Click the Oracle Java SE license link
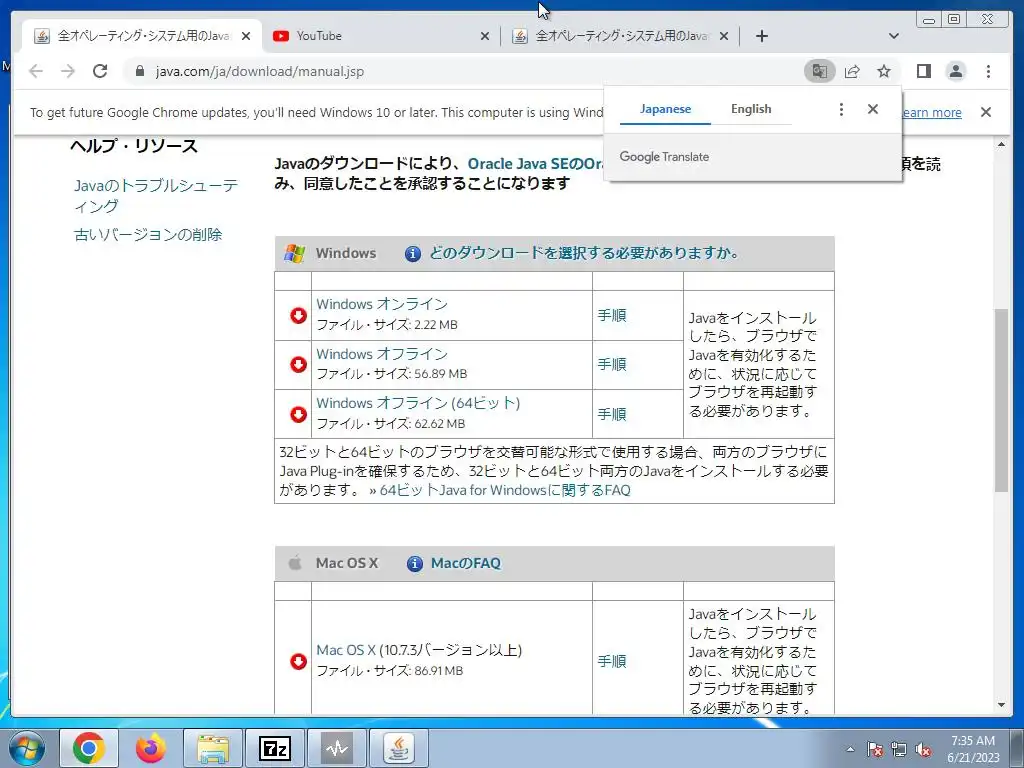Screen dimensions: 1024x768 536,164
